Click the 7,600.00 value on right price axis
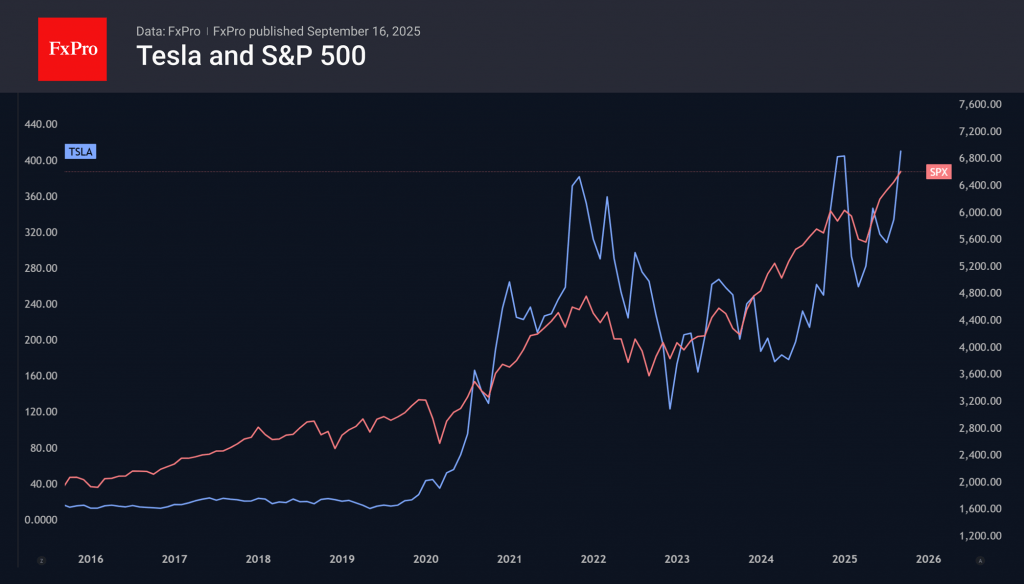Screen dimensions: 1024x584 point(979,105)
